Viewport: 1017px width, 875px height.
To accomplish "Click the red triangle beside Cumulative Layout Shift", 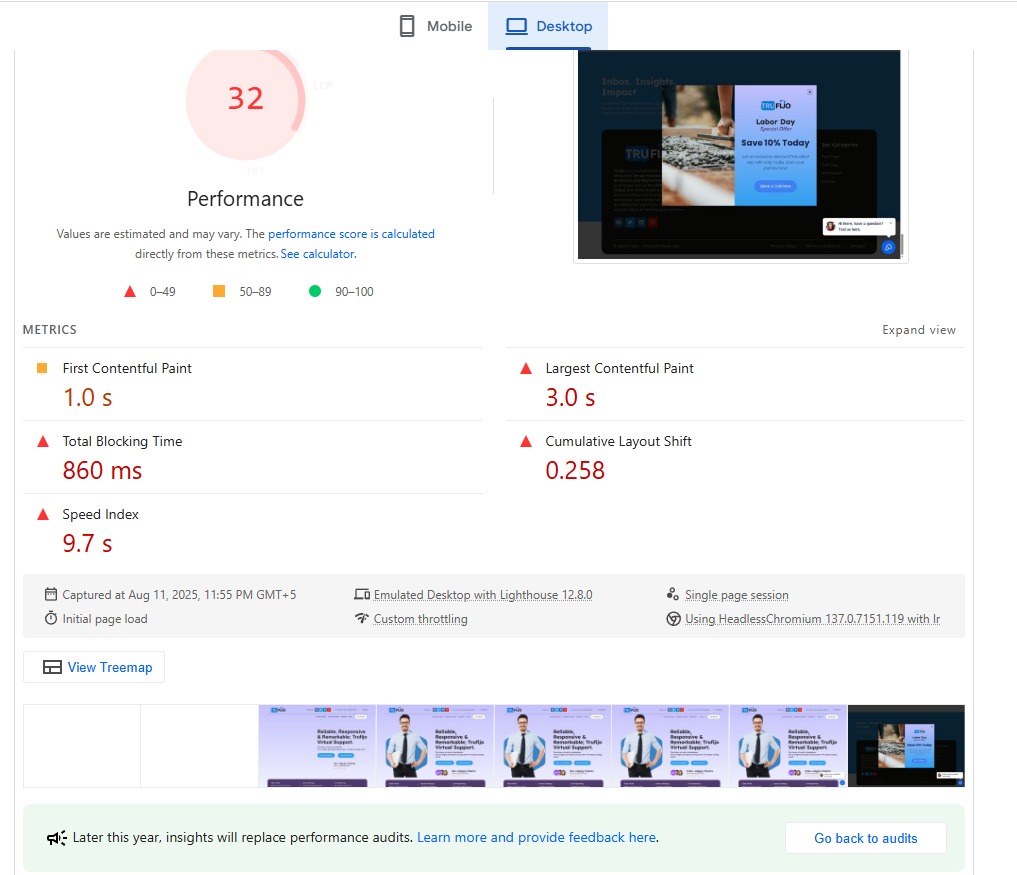I will [x=526, y=442].
